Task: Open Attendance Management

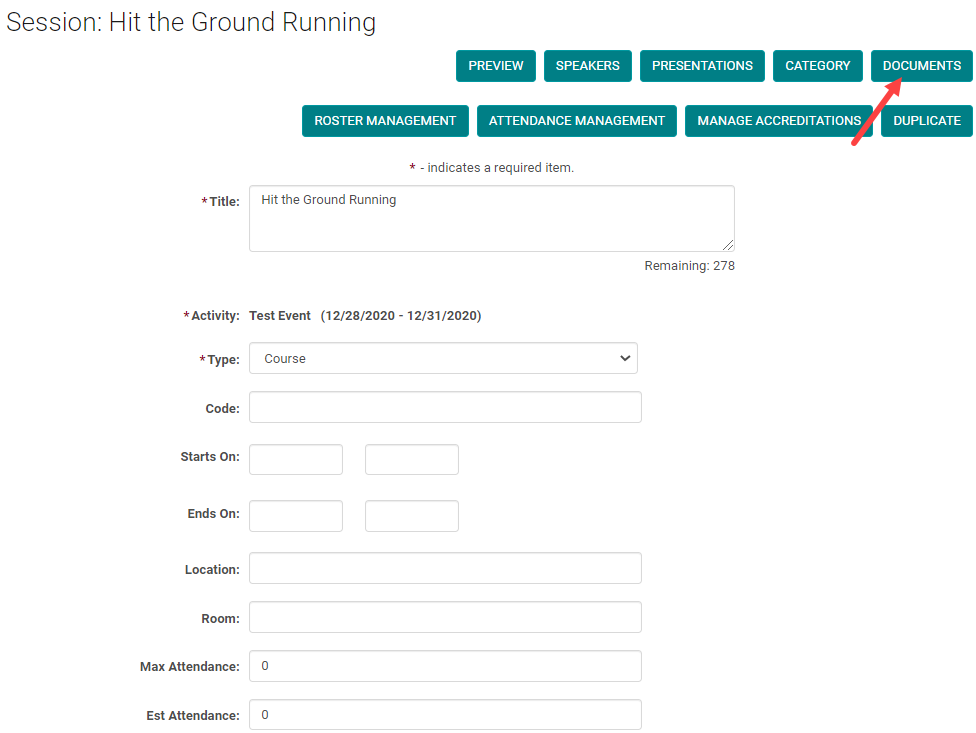Action: pyautogui.click(x=576, y=121)
